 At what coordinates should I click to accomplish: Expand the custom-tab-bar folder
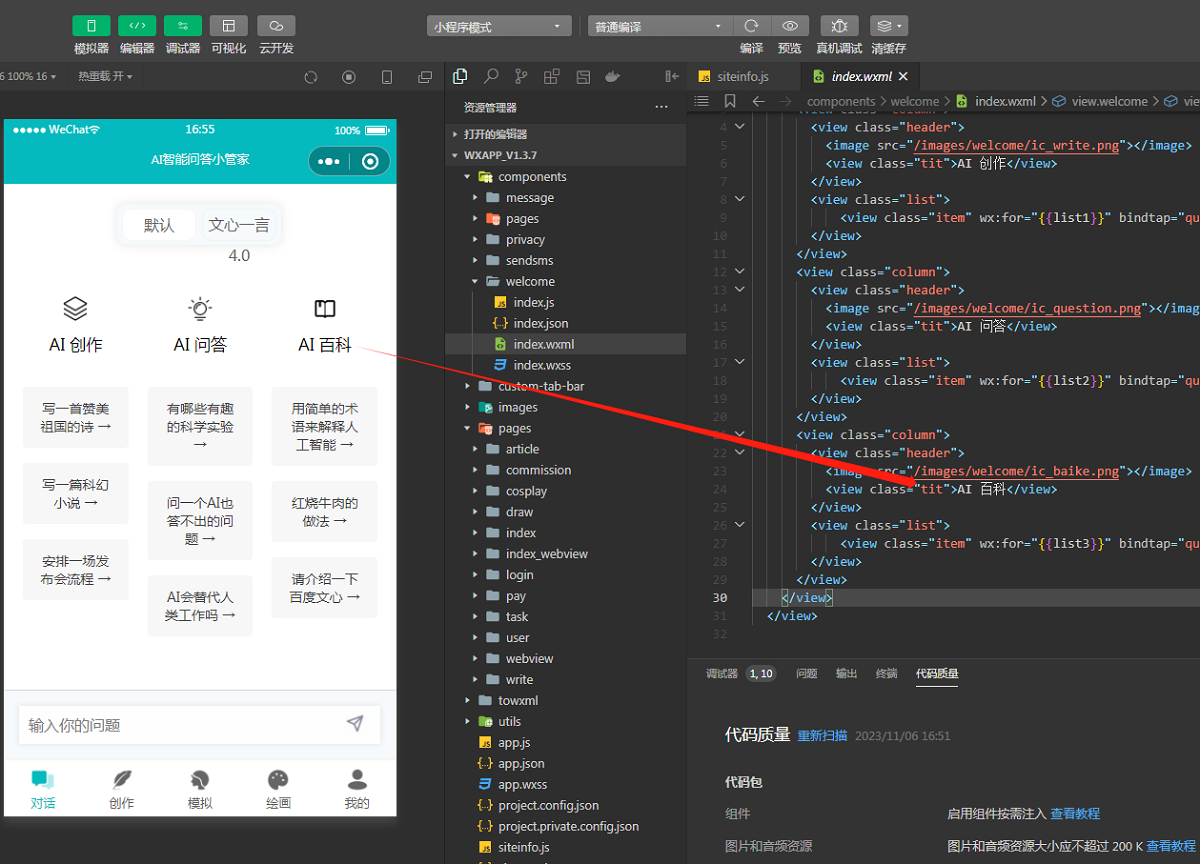(x=541, y=386)
